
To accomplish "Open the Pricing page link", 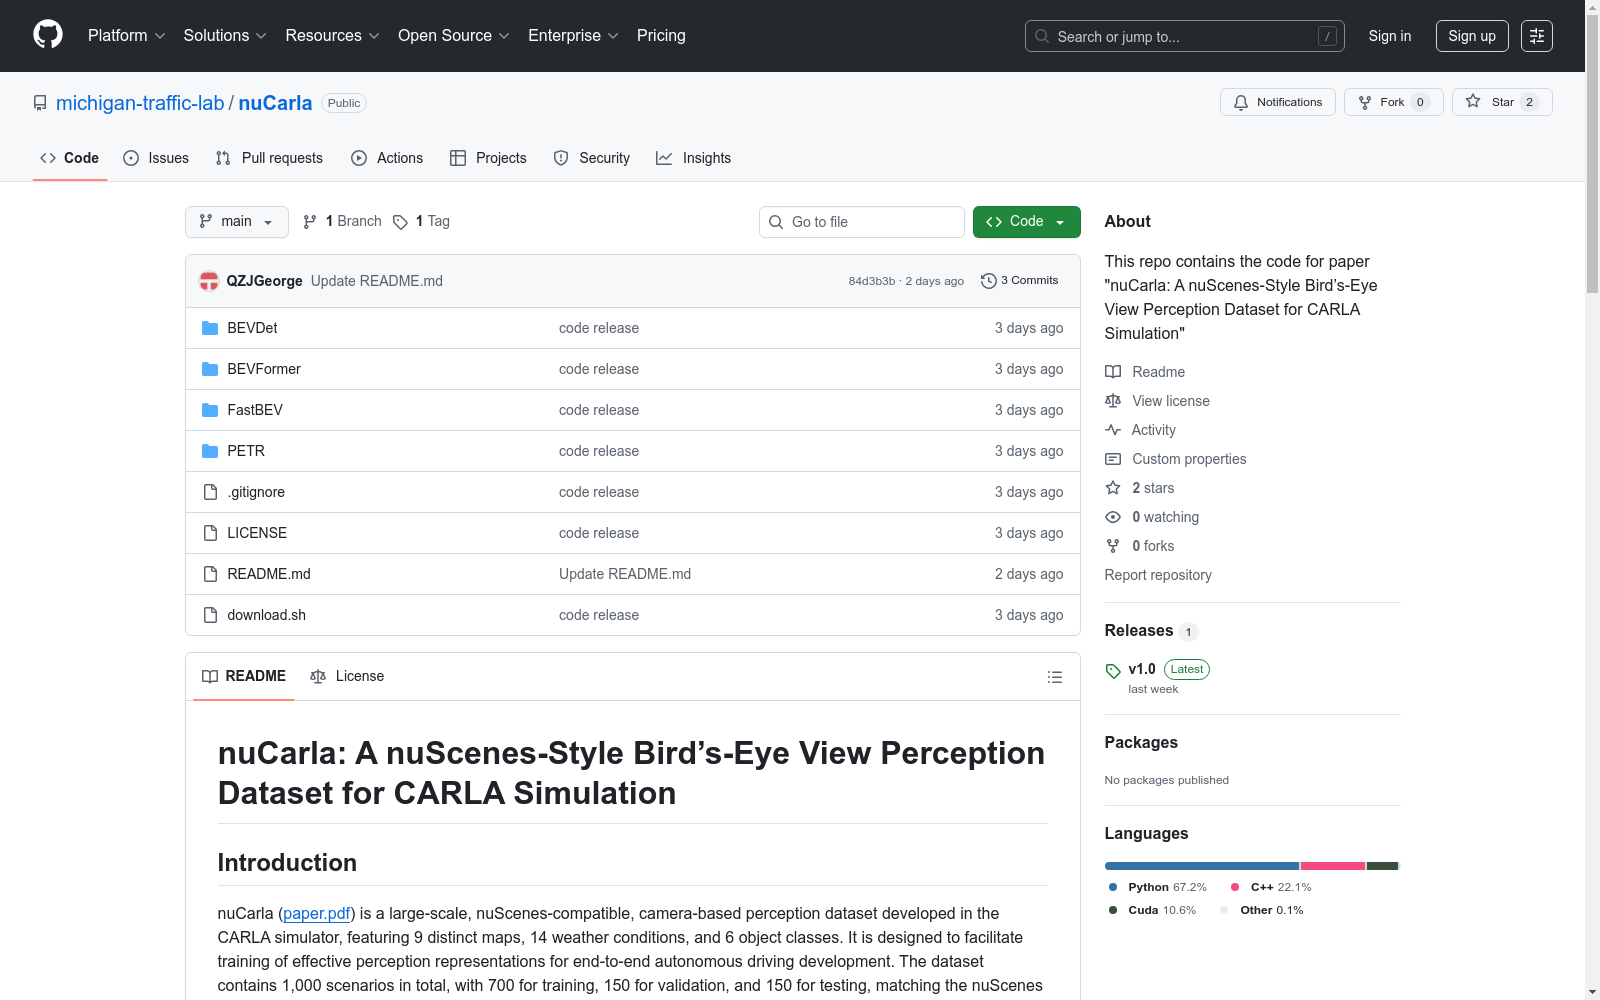I will pyautogui.click(x=661, y=36).
